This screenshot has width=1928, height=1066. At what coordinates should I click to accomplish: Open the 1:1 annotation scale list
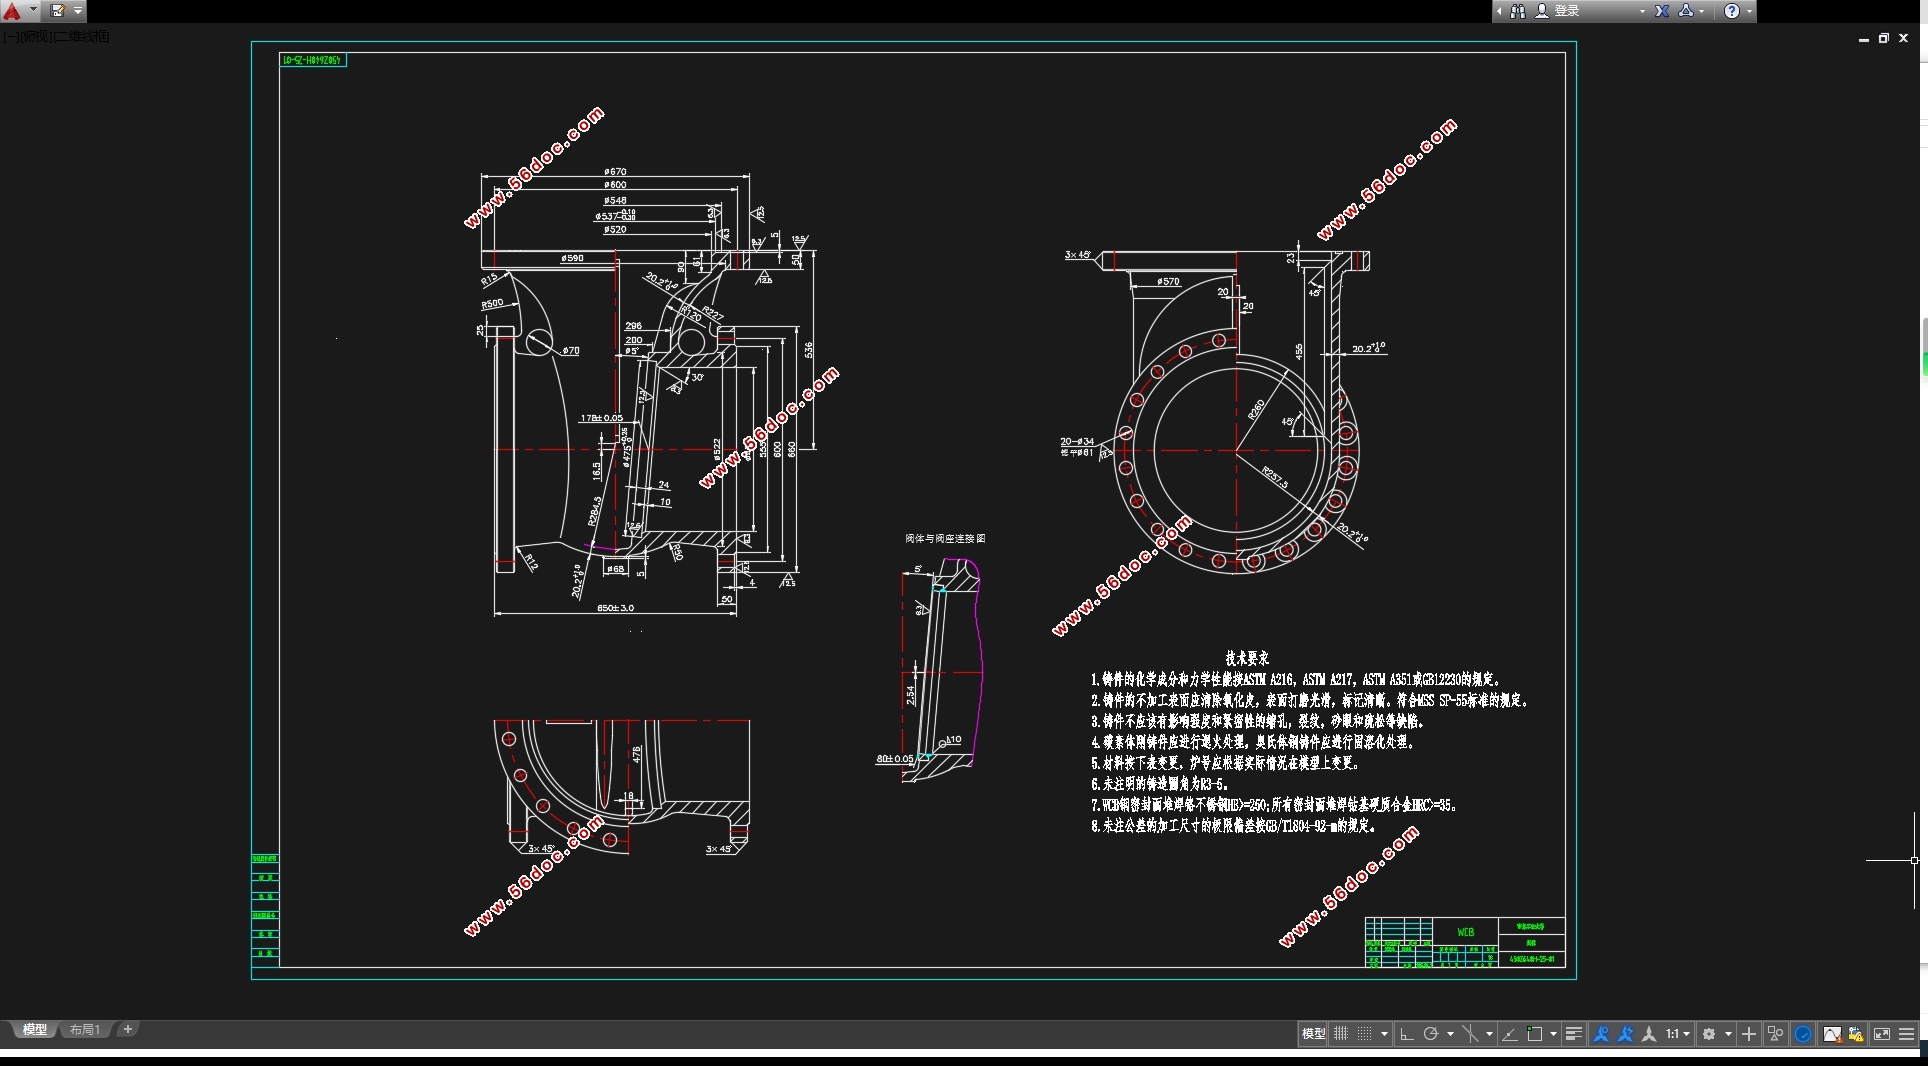pyautogui.click(x=1677, y=1034)
